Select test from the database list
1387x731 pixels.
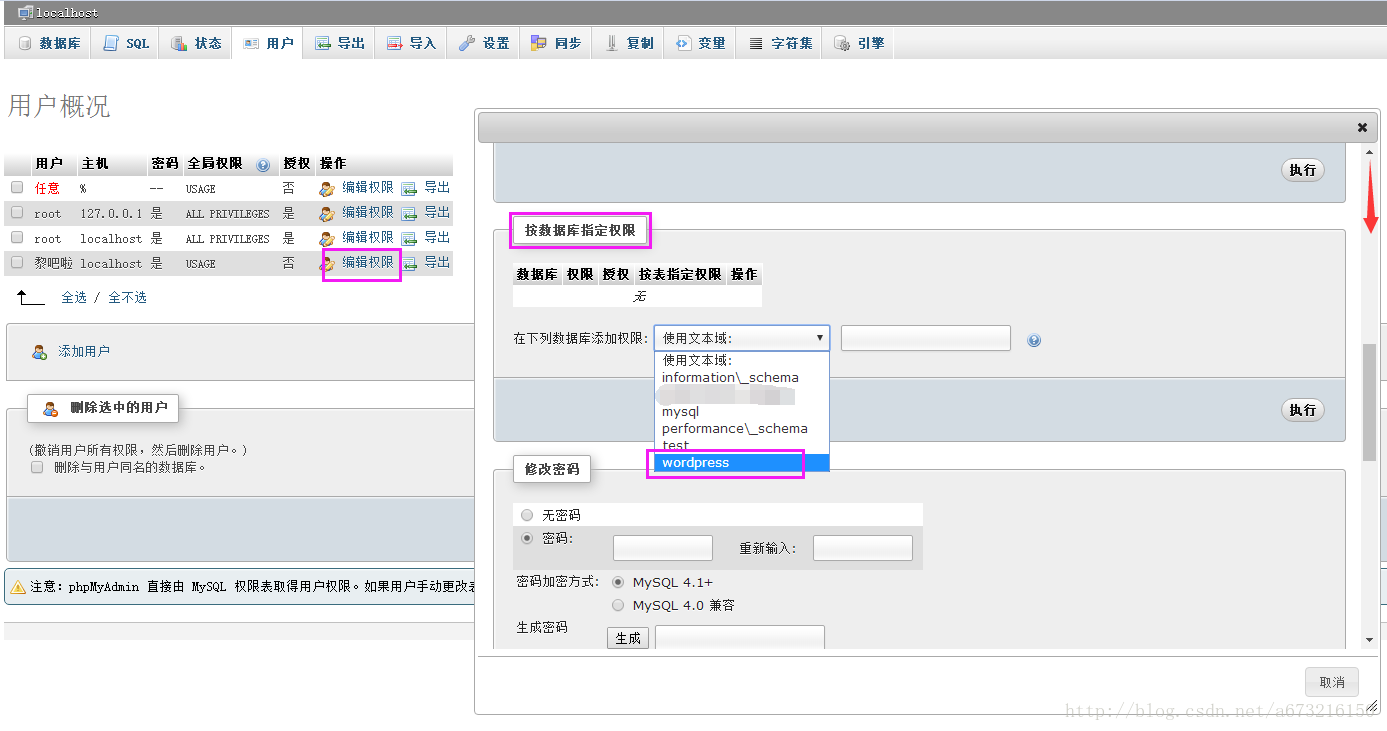pos(742,445)
